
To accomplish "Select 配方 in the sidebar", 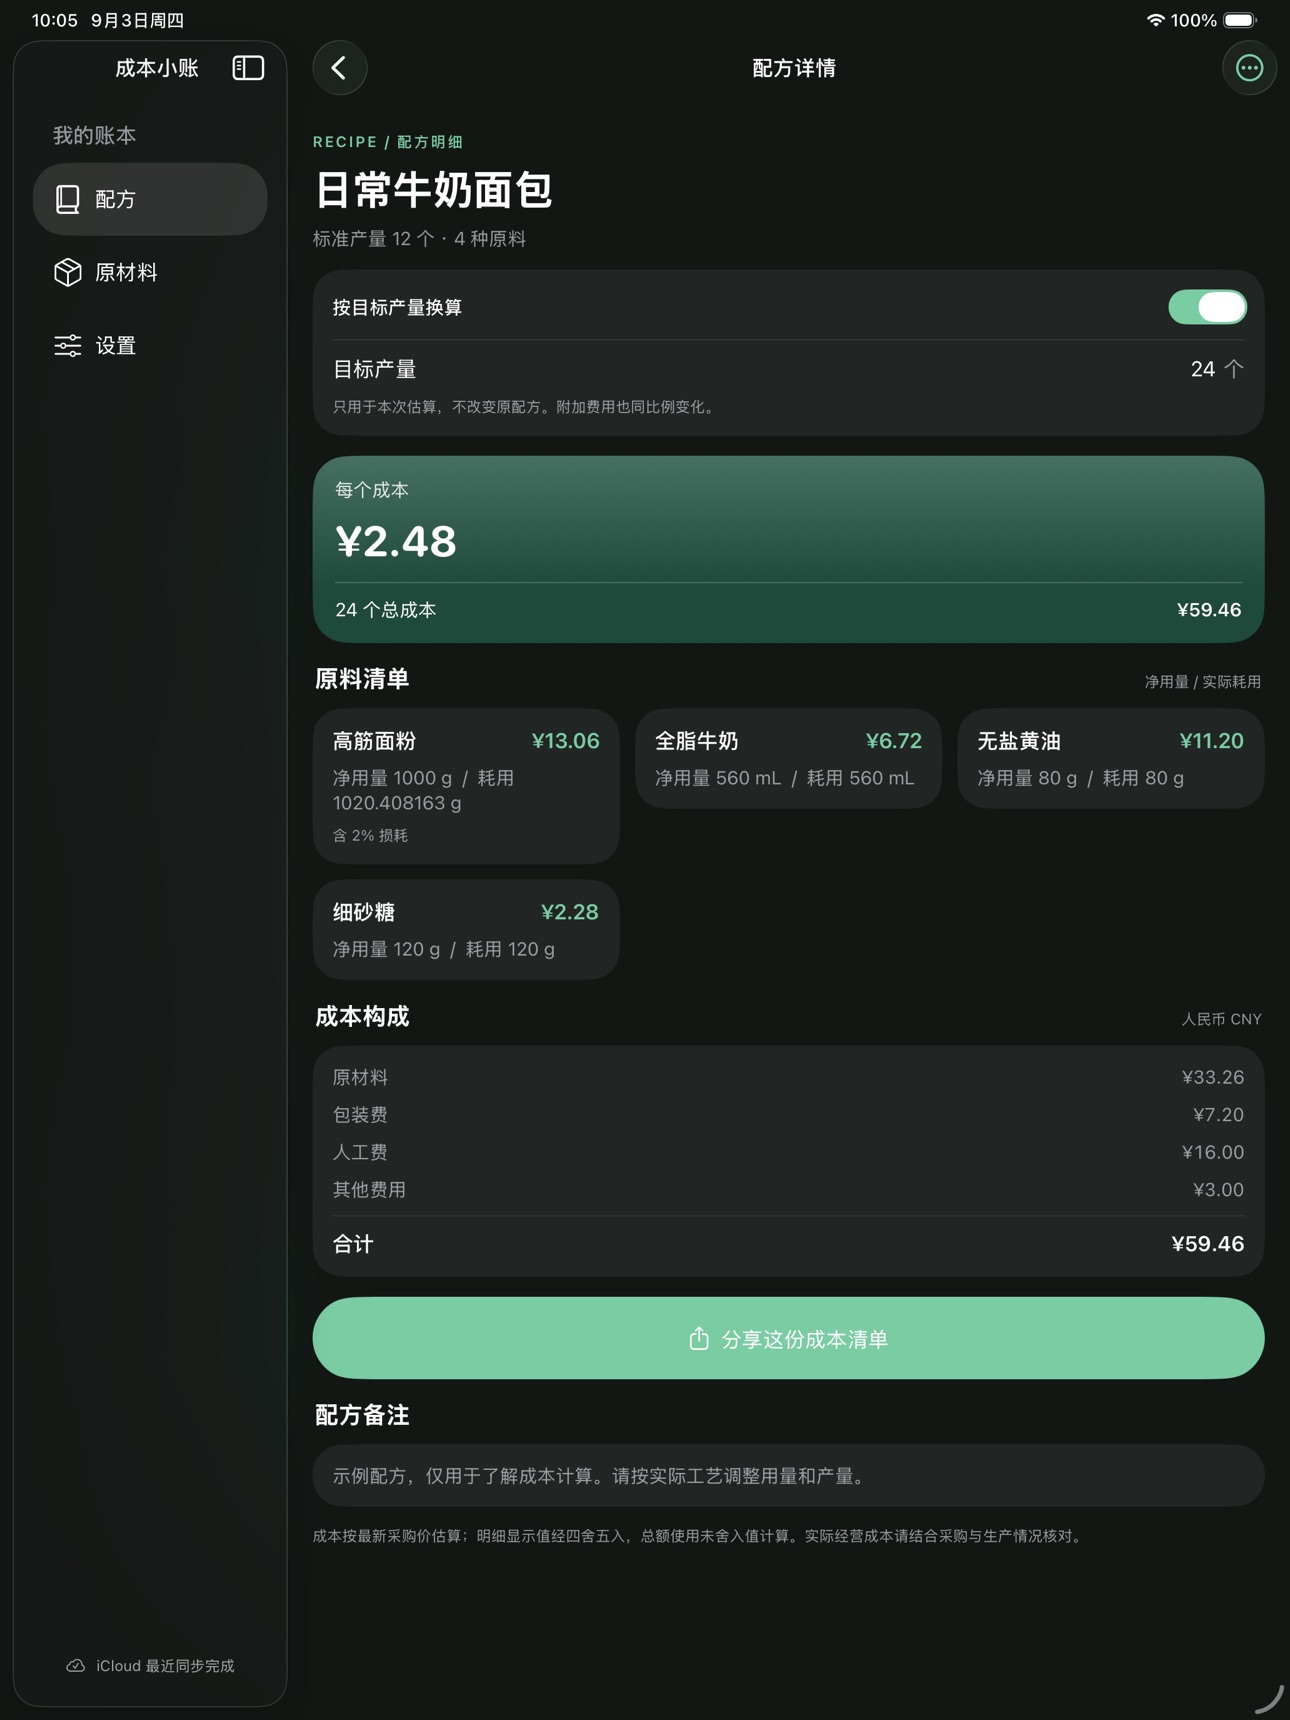I will pyautogui.click(x=150, y=199).
